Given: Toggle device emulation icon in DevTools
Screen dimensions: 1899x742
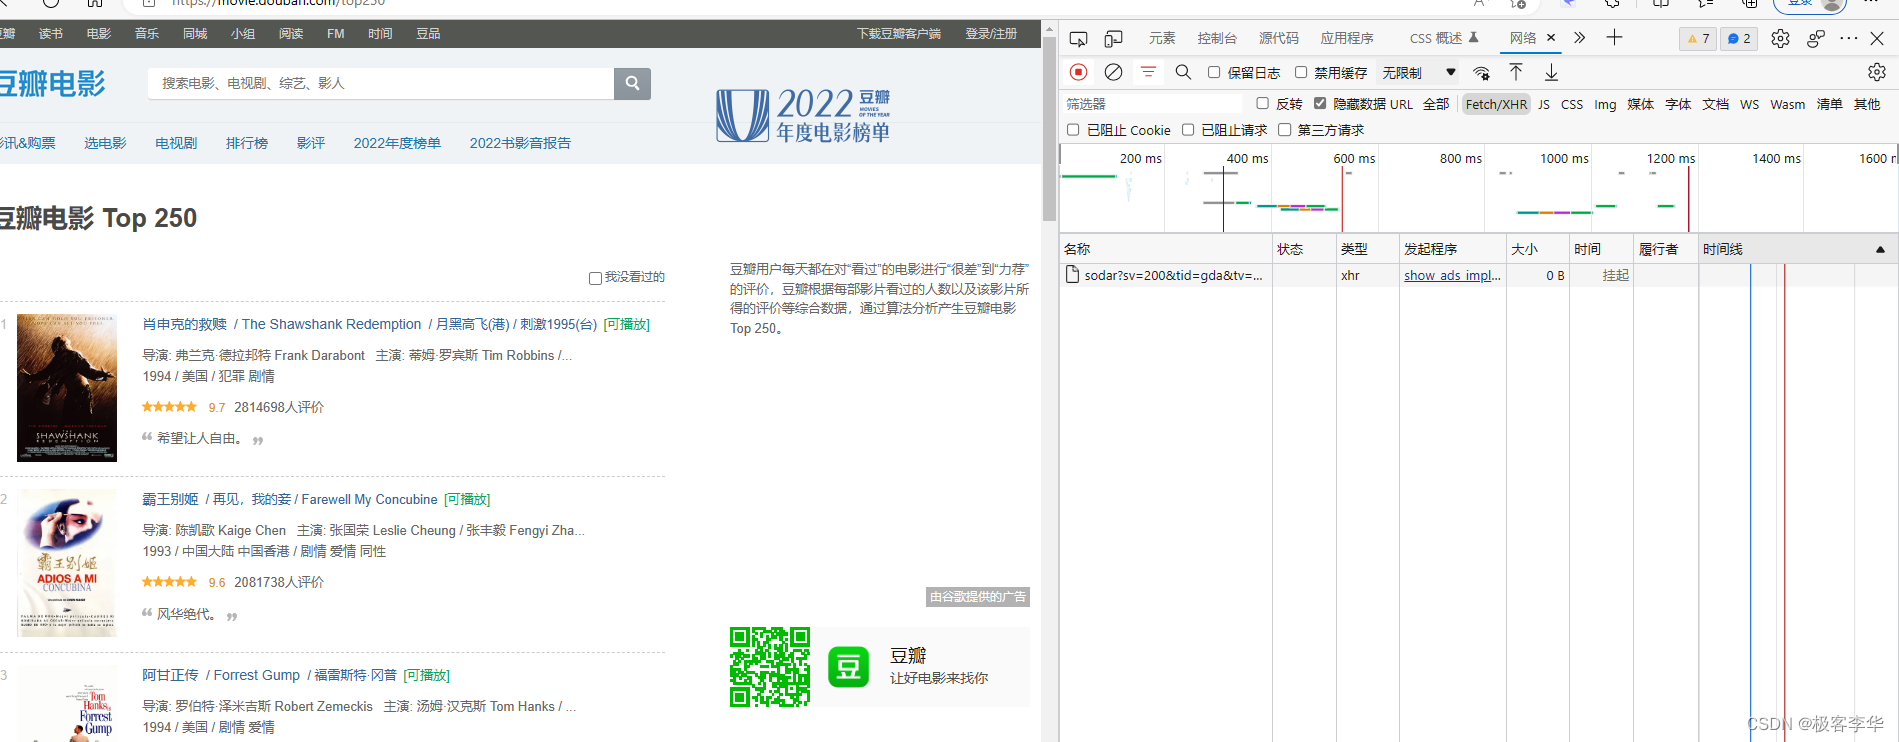Looking at the screenshot, I should 1113,39.
